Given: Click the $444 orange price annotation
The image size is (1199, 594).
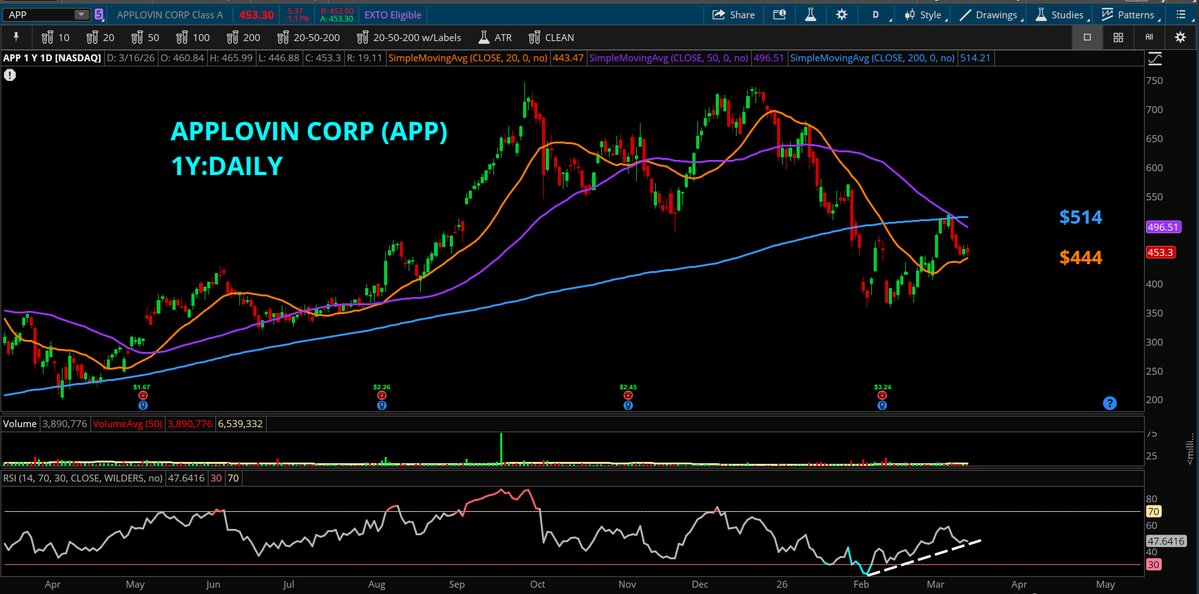Looking at the screenshot, I should pos(1080,258).
